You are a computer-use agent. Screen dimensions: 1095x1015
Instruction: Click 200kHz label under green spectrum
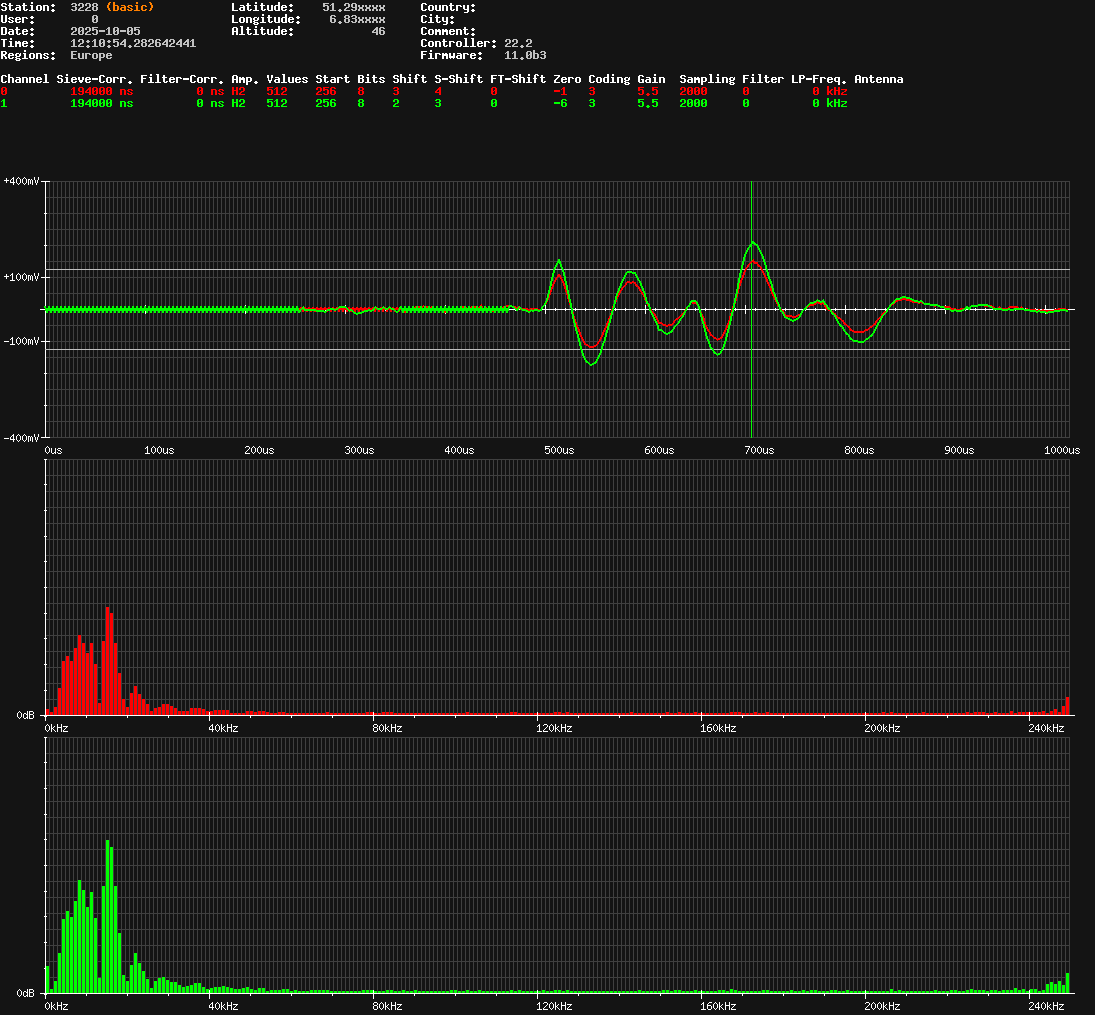click(x=882, y=1006)
